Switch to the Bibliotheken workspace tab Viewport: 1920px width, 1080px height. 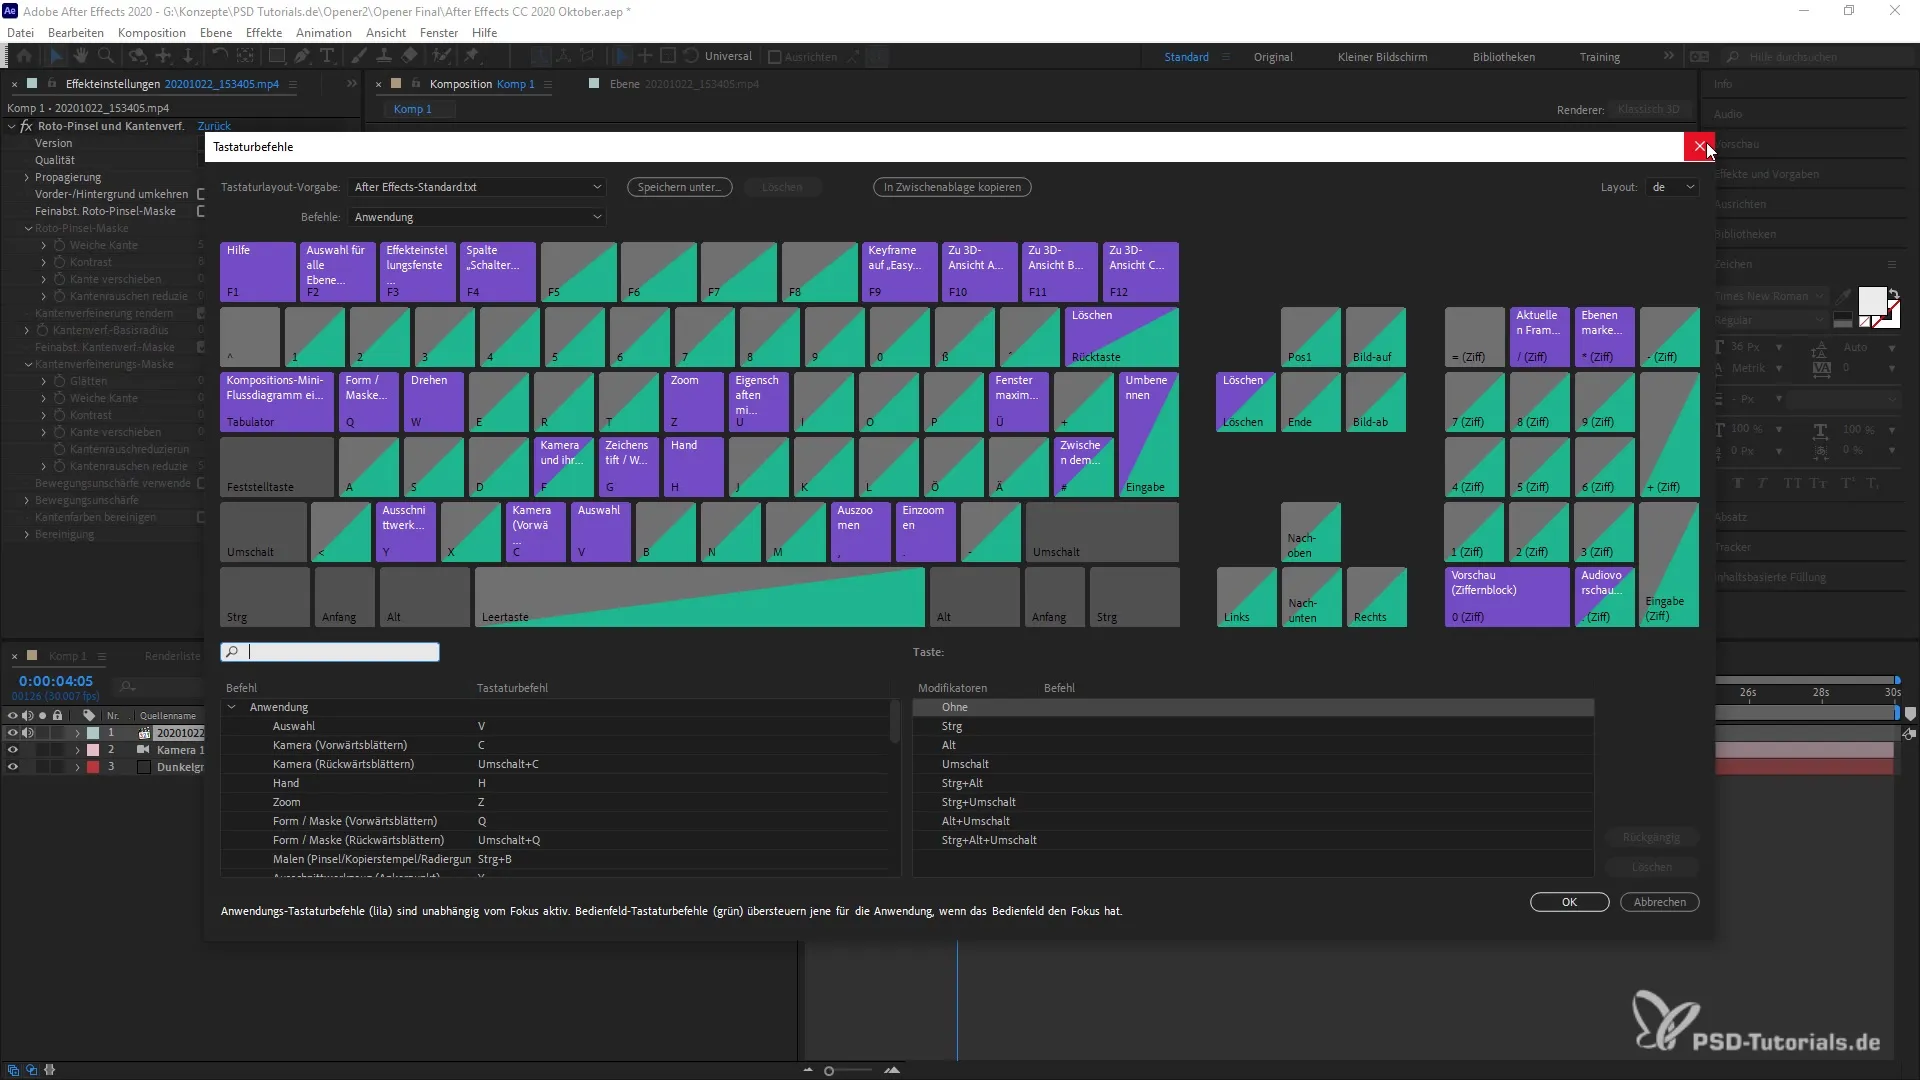pyautogui.click(x=1503, y=57)
